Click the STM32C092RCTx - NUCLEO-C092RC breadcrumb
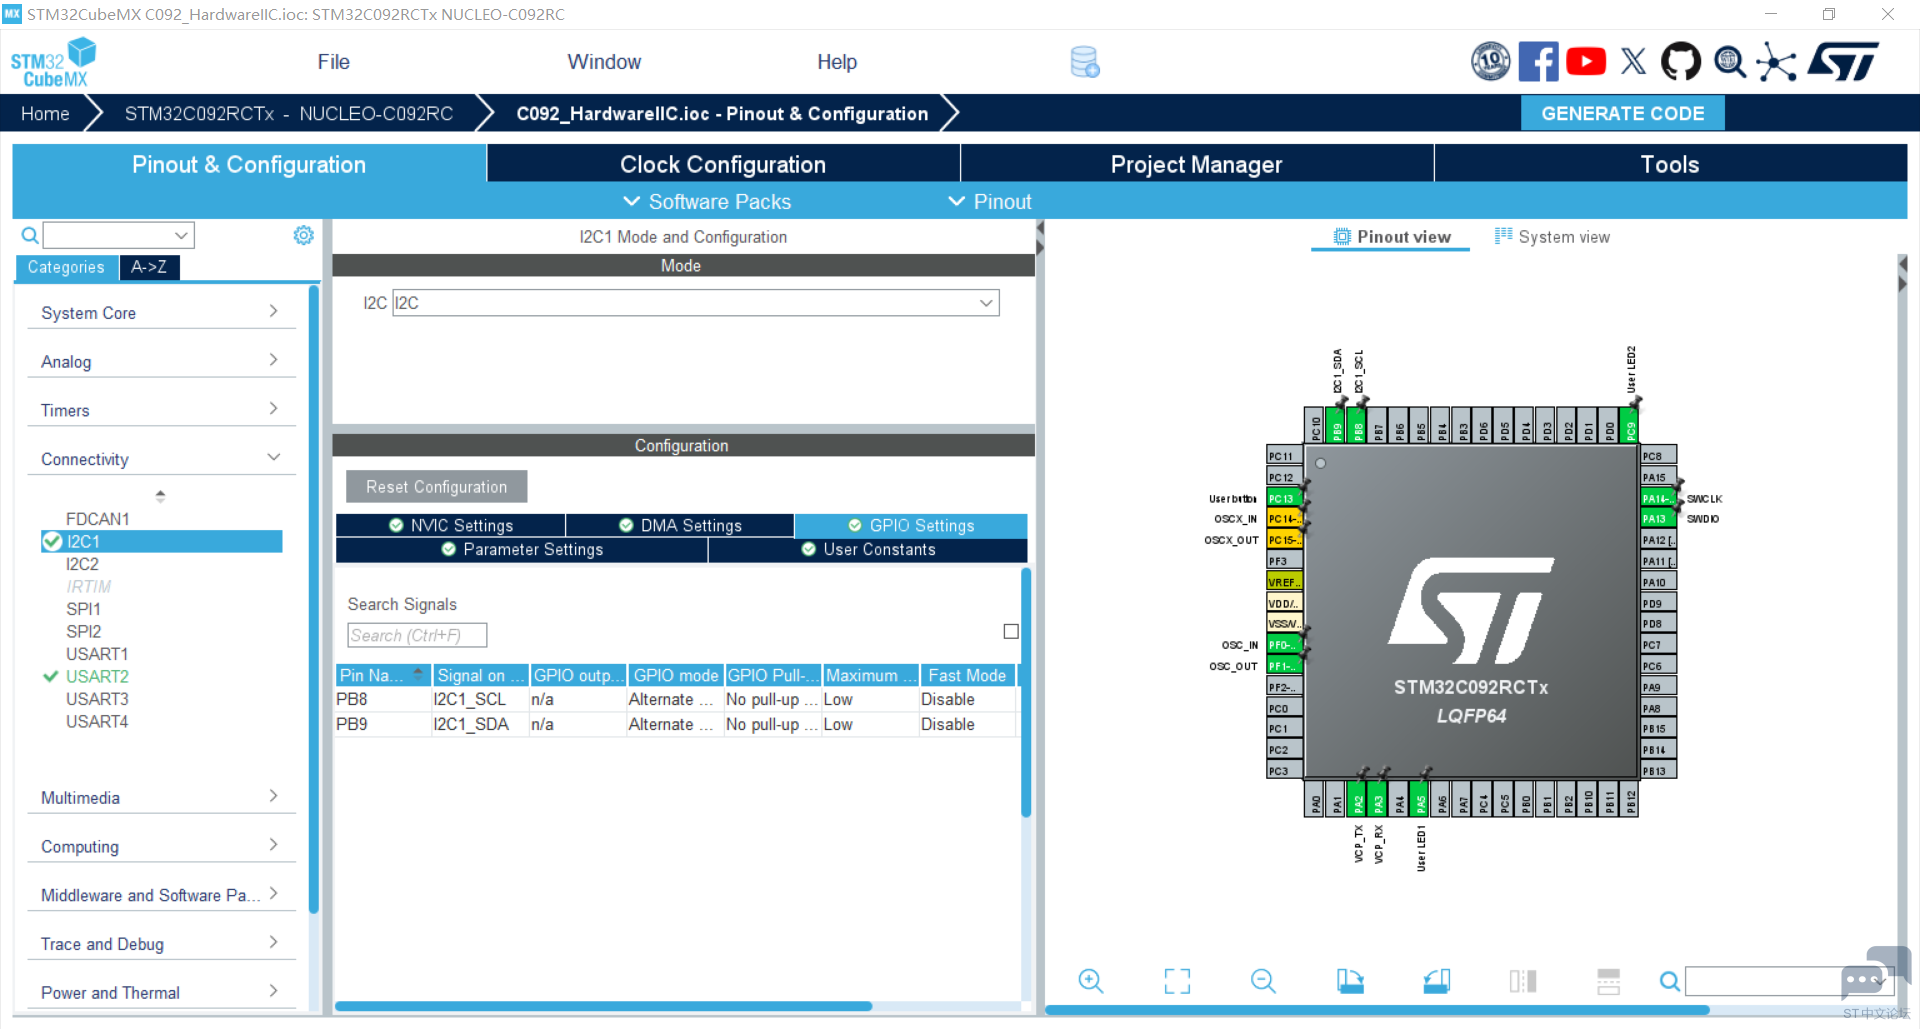This screenshot has height=1029, width=1920. 289,114
